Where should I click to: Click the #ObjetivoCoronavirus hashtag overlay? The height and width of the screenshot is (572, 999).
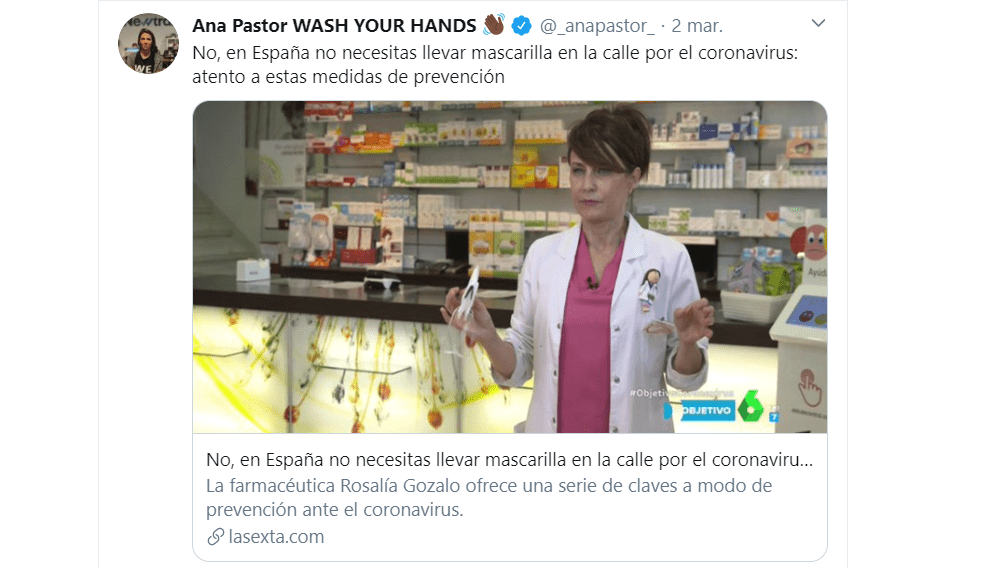tap(680, 393)
